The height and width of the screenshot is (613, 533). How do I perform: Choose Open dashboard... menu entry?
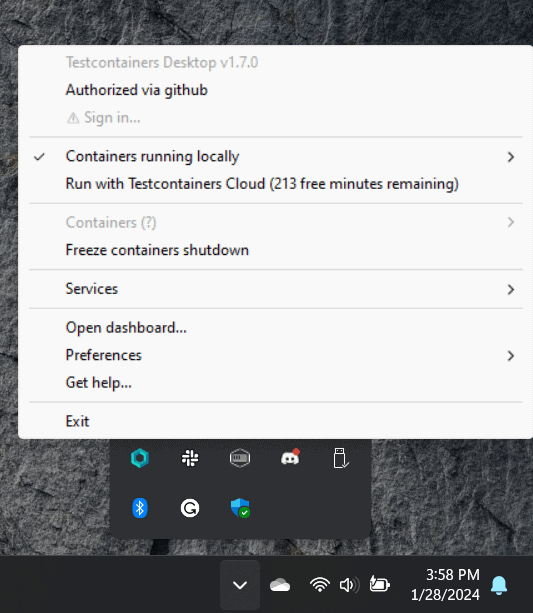tap(276, 328)
